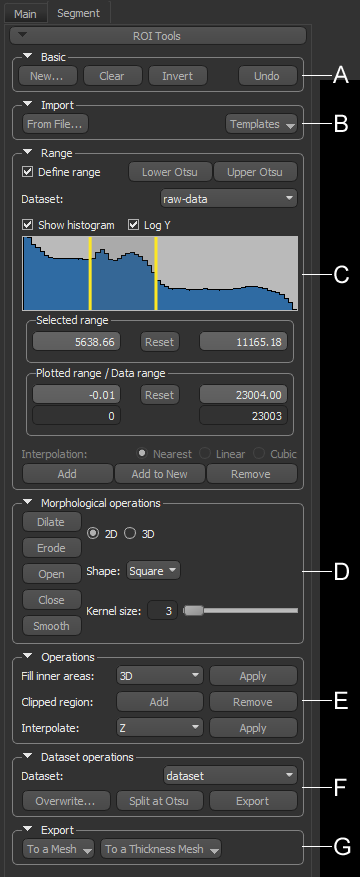The height and width of the screenshot is (877, 360).
Task: Uncheck the Define range checkbox
Action: pyautogui.click(x=27, y=172)
